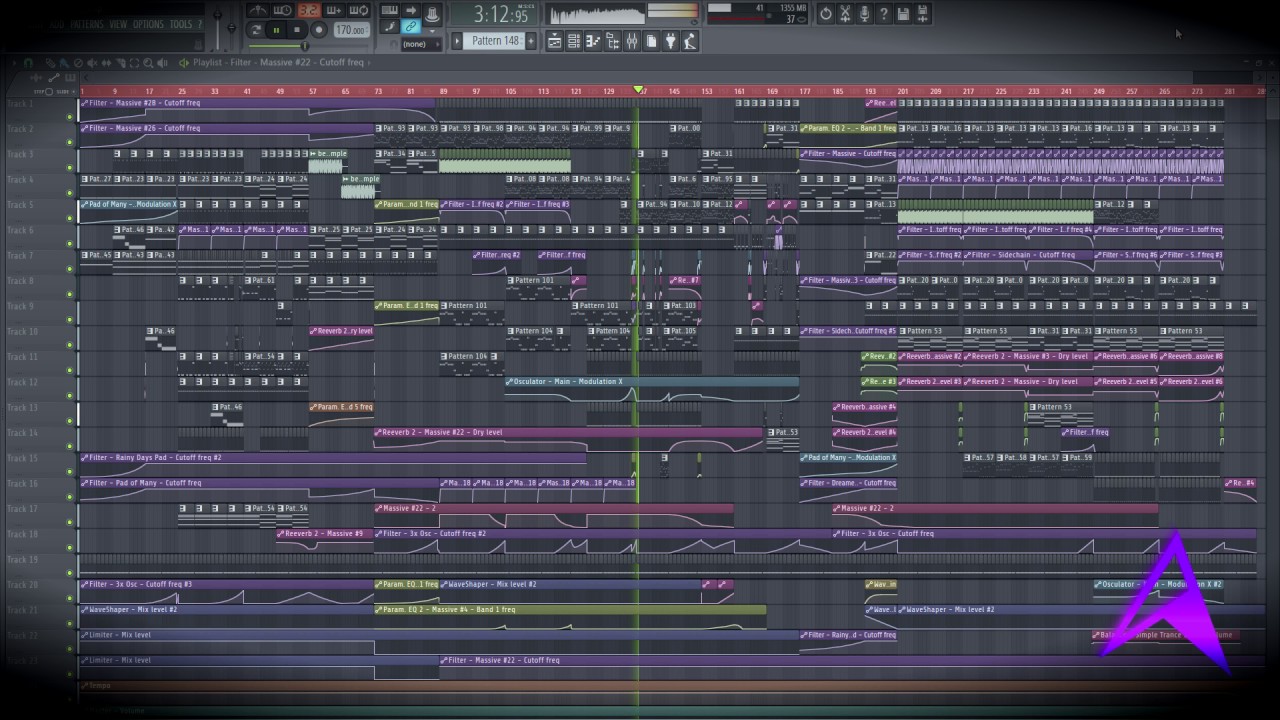
Task: Open the plugin picker plug icon
Action: 671,41
